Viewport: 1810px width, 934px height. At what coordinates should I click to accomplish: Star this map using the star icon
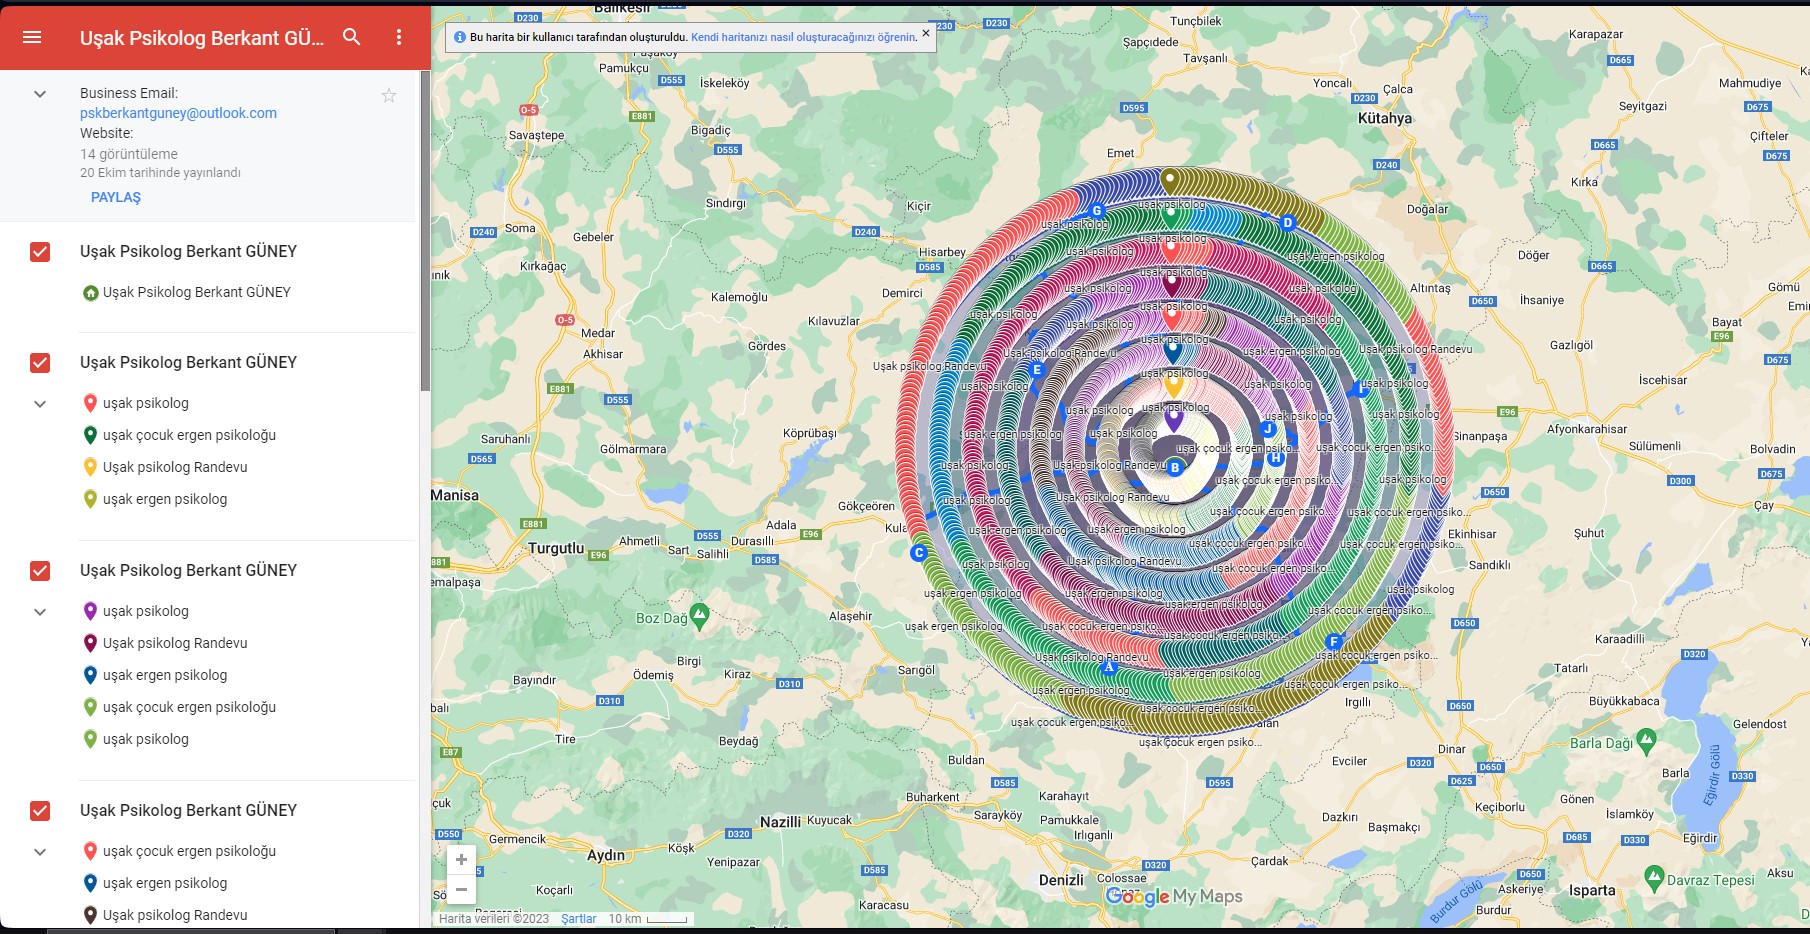click(388, 95)
